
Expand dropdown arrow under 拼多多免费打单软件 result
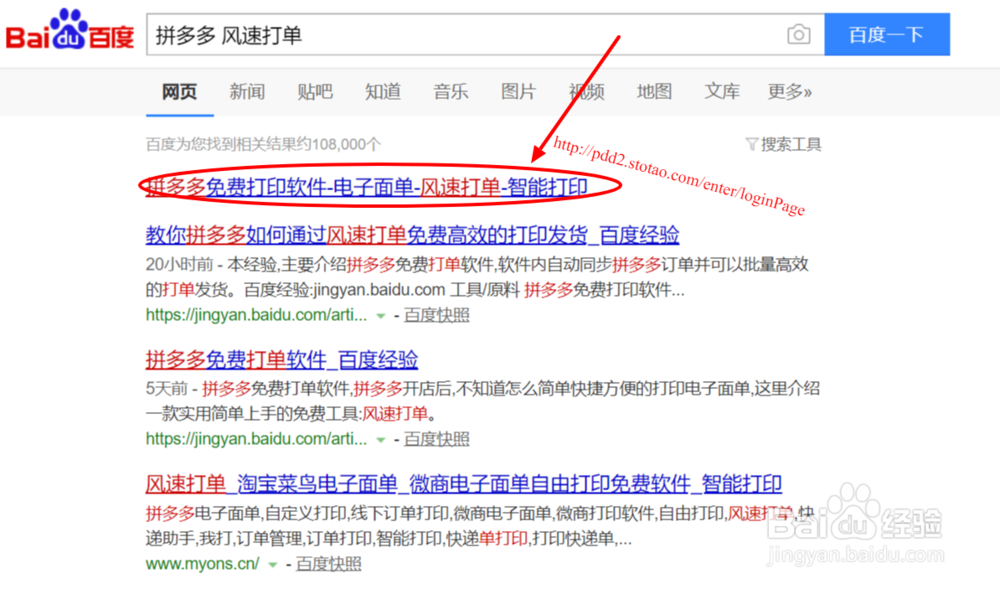pyautogui.click(x=381, y=440)
